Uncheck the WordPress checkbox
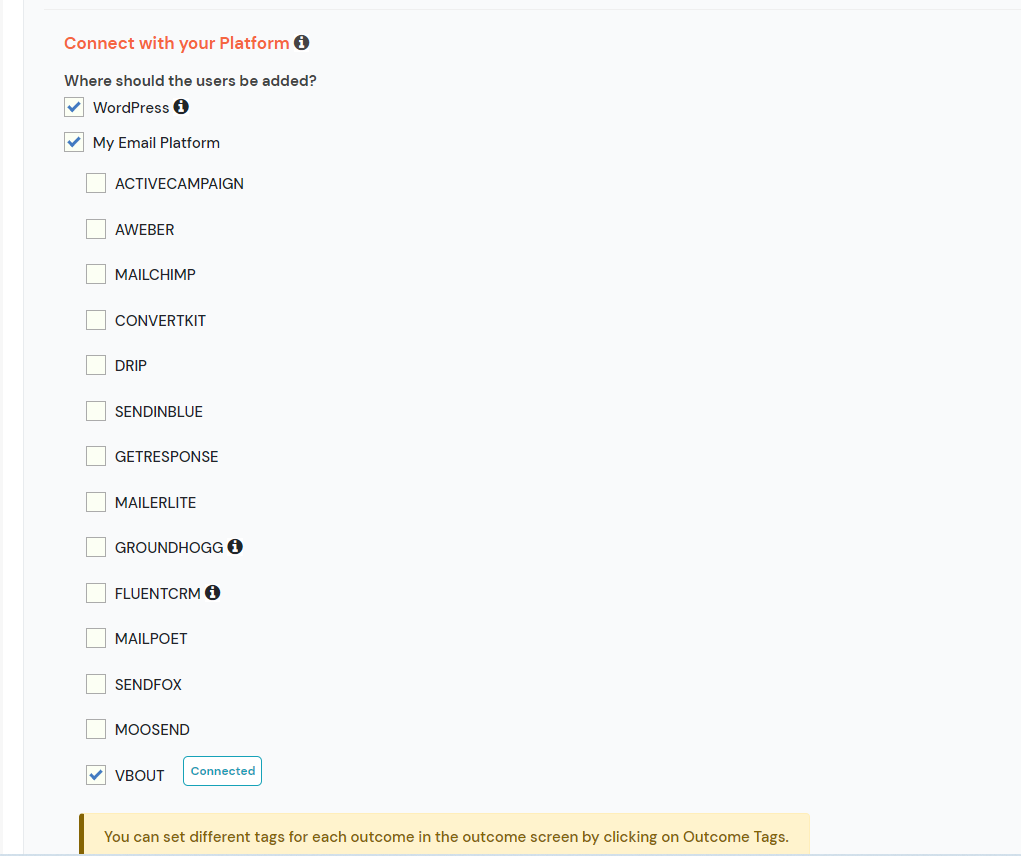1021x856 pixels. pos(74,107)
